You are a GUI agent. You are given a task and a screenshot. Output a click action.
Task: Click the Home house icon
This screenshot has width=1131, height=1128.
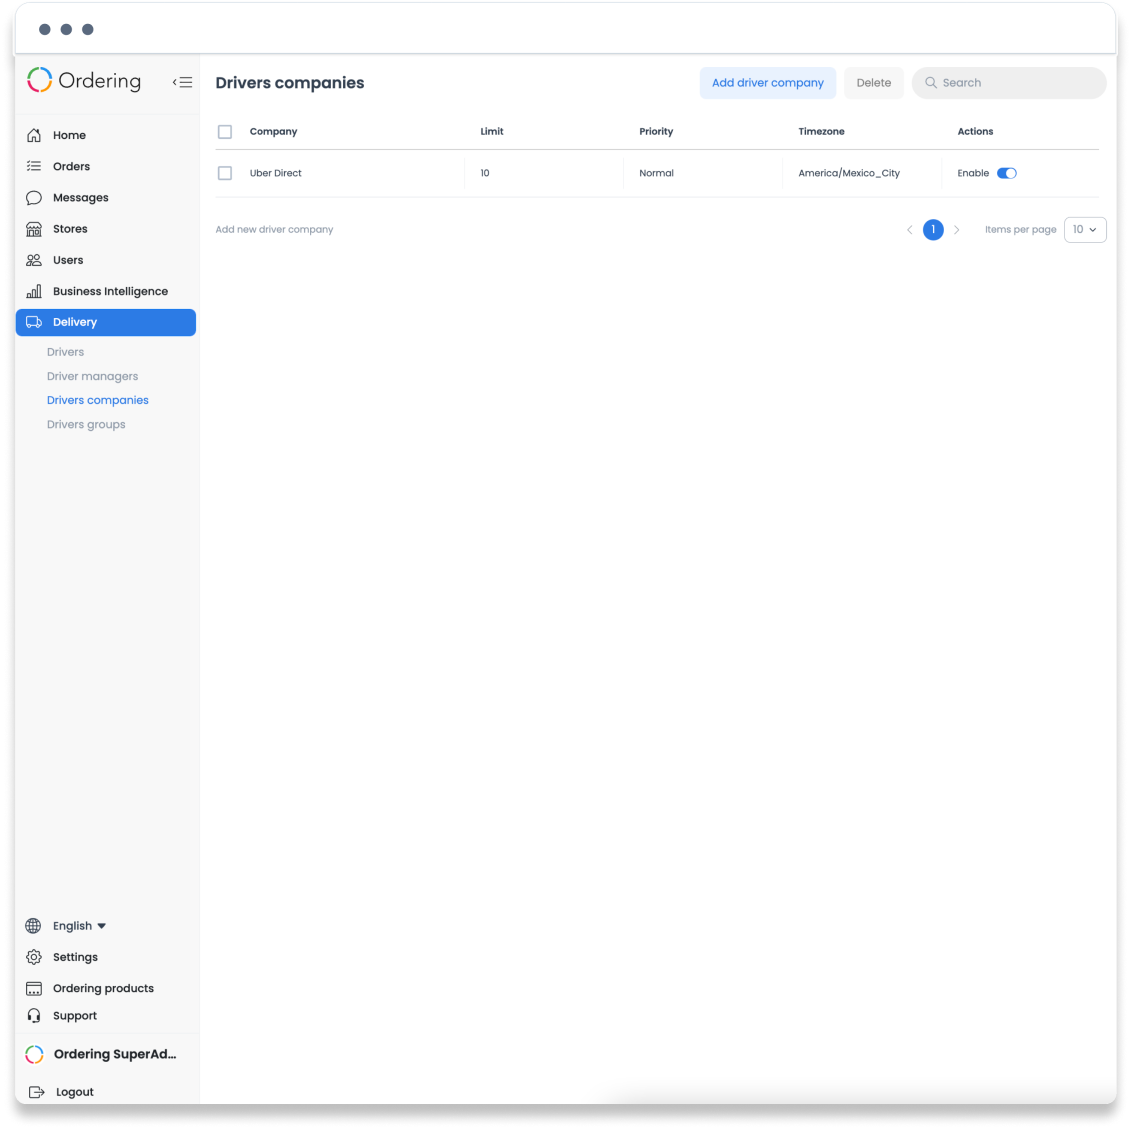pos(34,135)
